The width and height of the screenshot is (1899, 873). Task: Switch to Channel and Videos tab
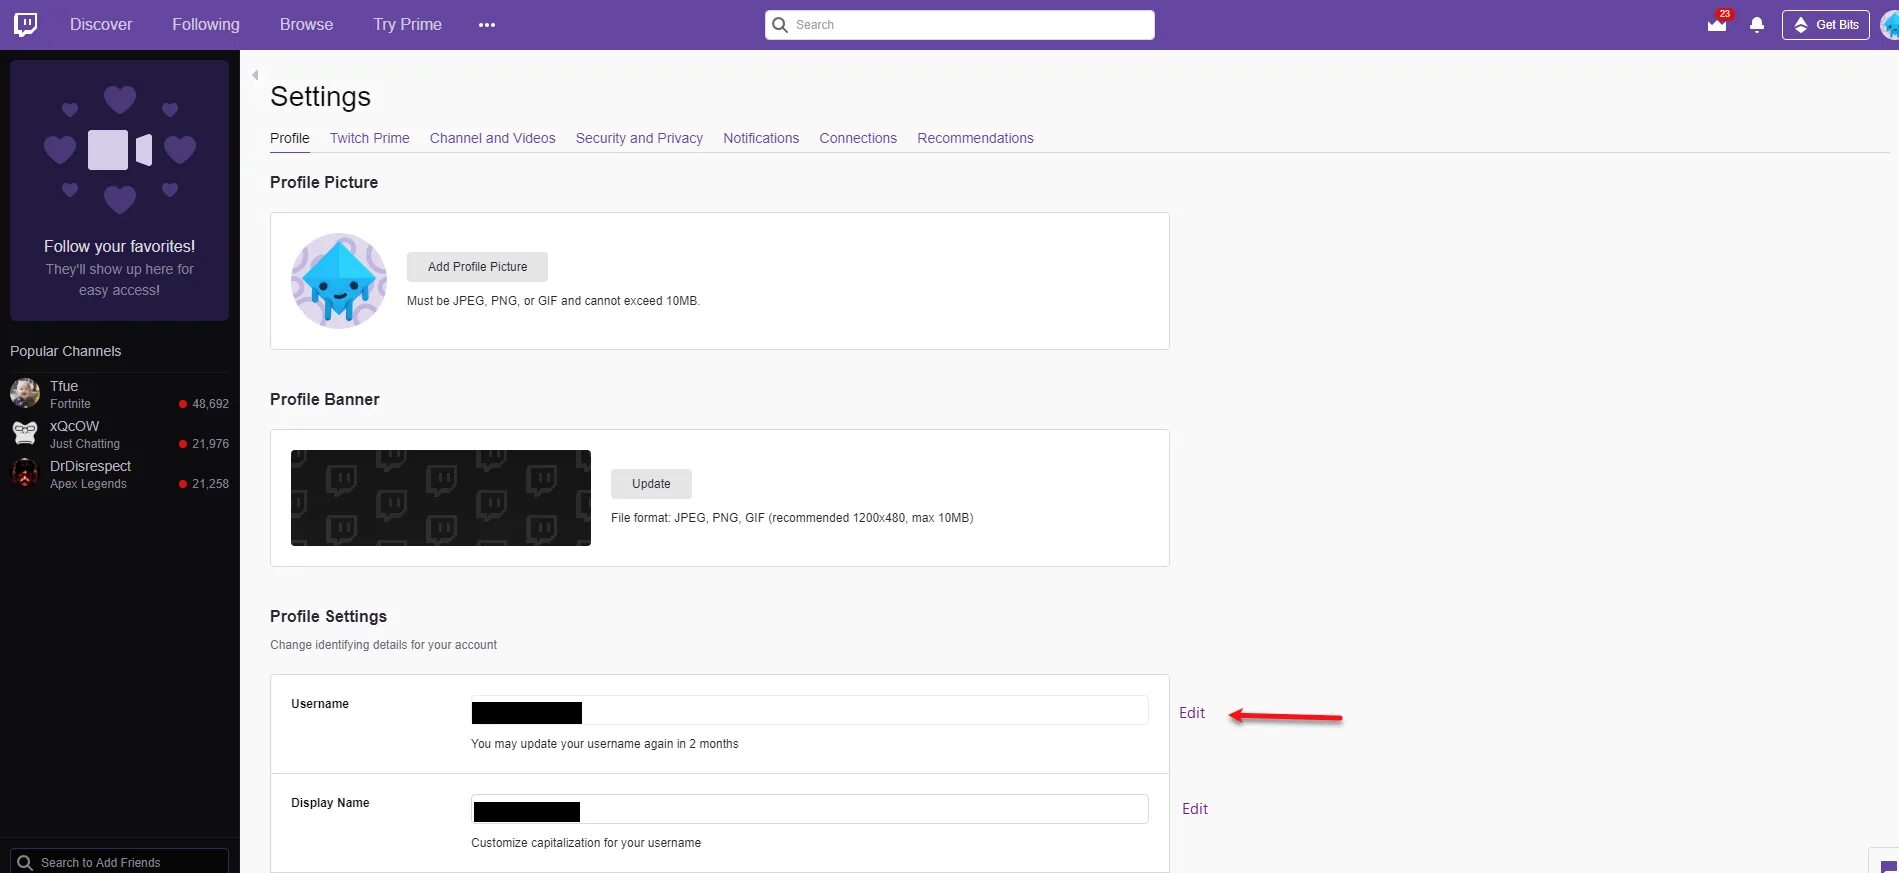click(x=493, y=138)
